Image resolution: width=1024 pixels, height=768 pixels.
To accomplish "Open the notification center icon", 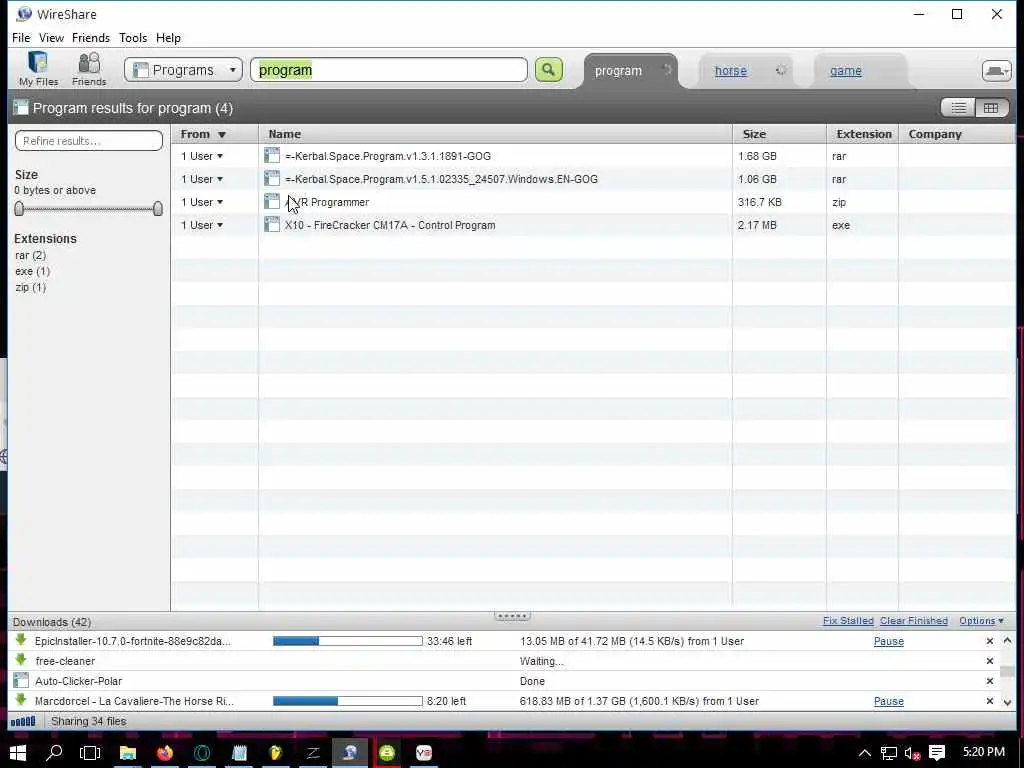I will pyautogui.click(x=937, y=753).
